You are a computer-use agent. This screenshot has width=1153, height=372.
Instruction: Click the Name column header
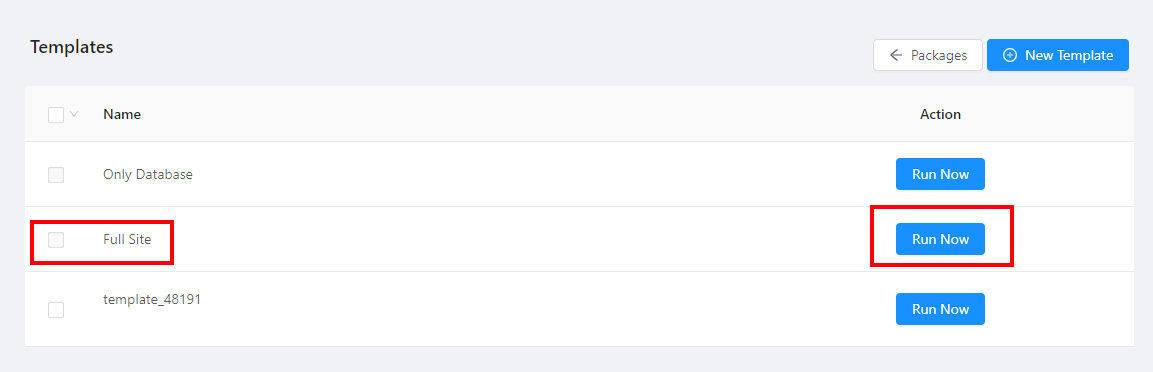click(x=122, y=114)
